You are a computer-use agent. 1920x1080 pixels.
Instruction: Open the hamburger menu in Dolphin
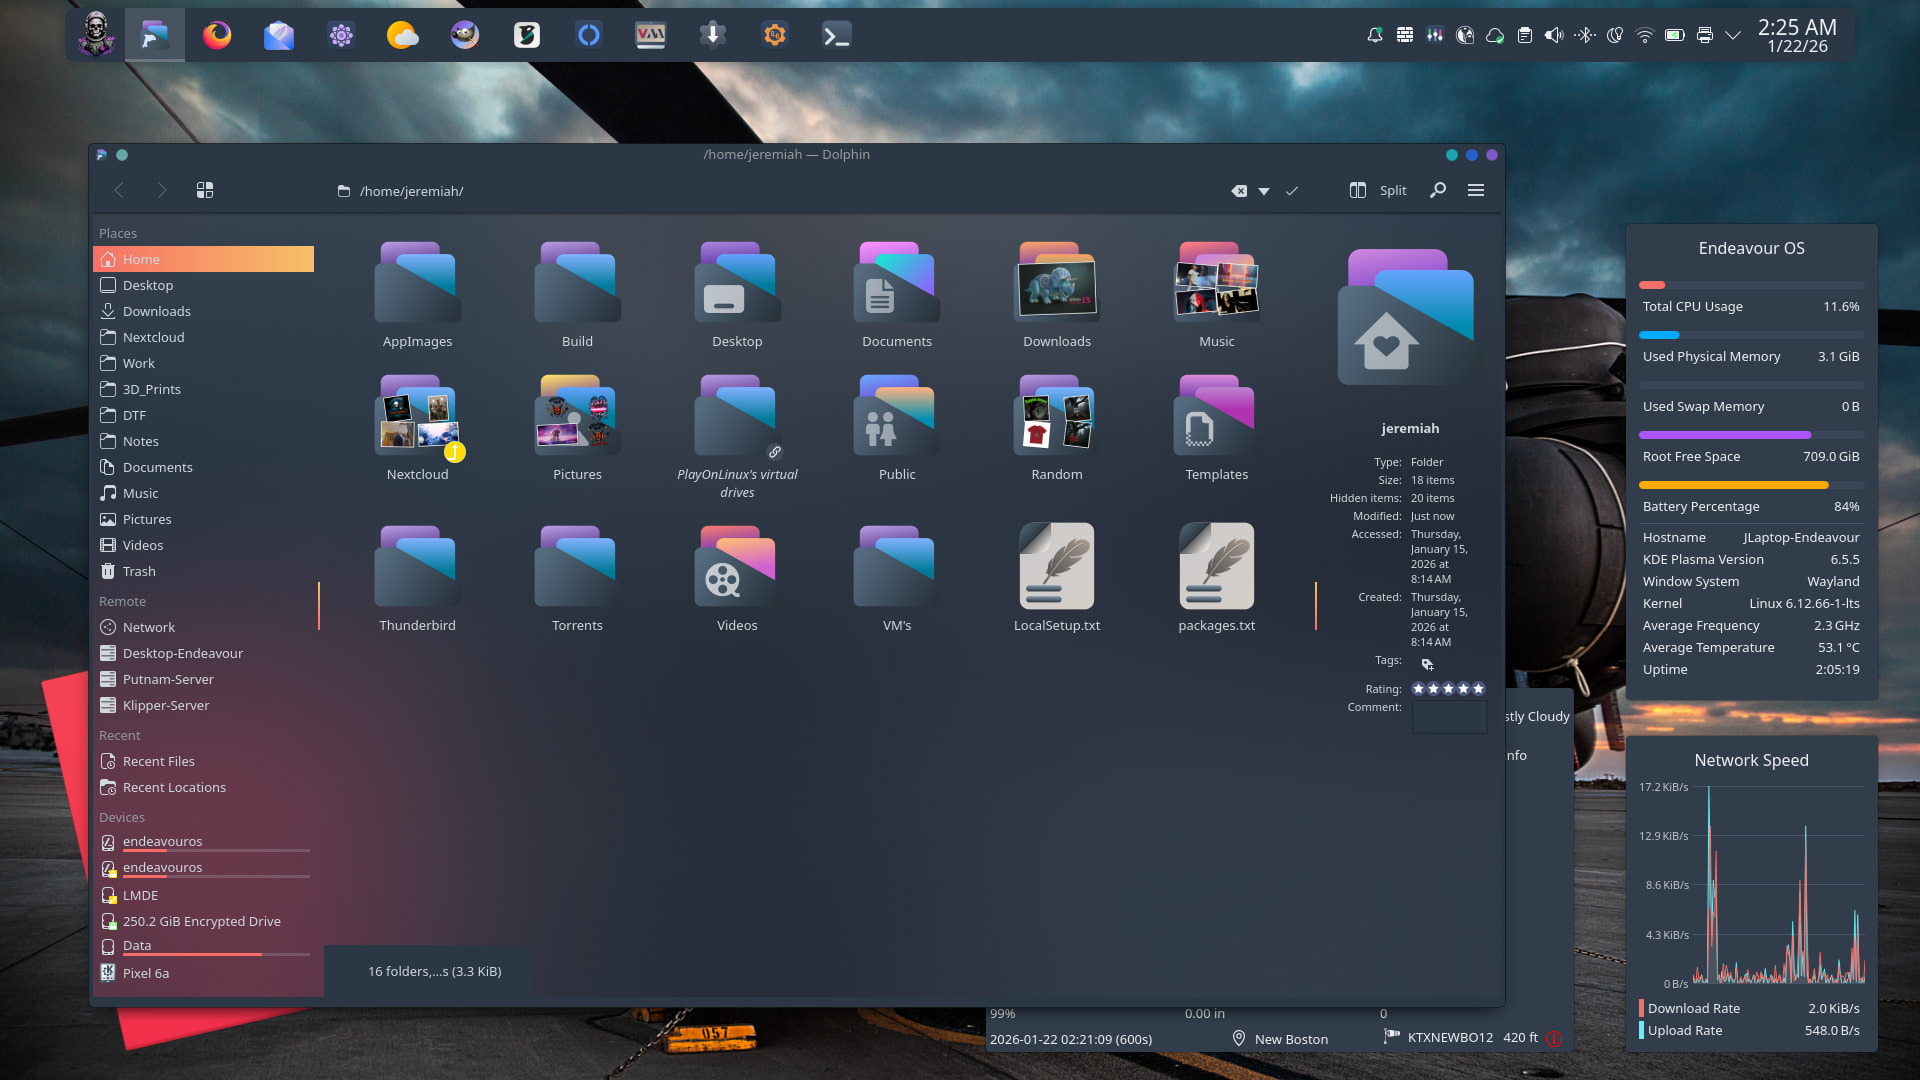click(x=1476, y=190)
